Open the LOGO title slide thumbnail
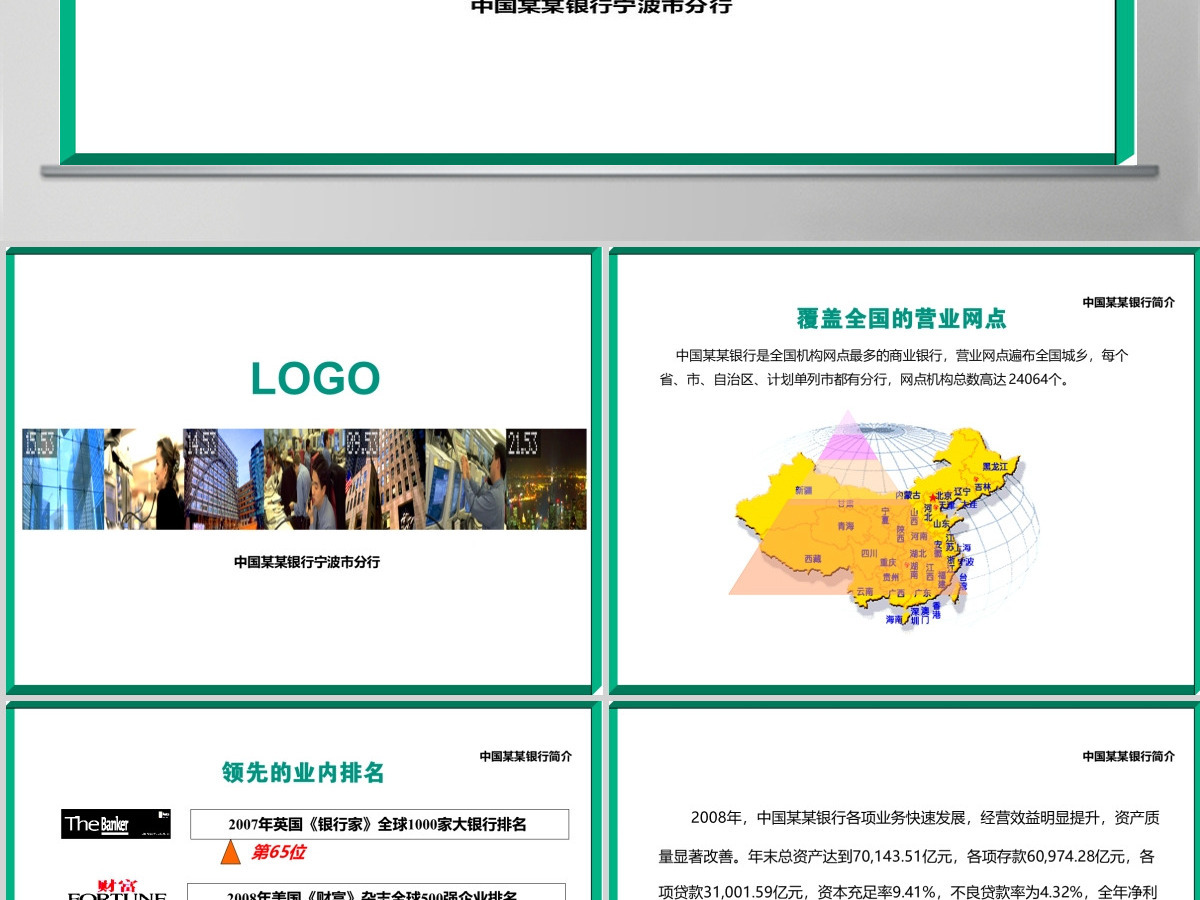1200x900 pixels. 303,470
